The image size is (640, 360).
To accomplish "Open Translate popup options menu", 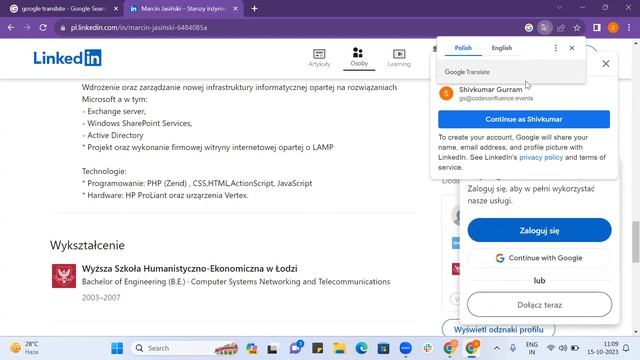I will 556,48.
